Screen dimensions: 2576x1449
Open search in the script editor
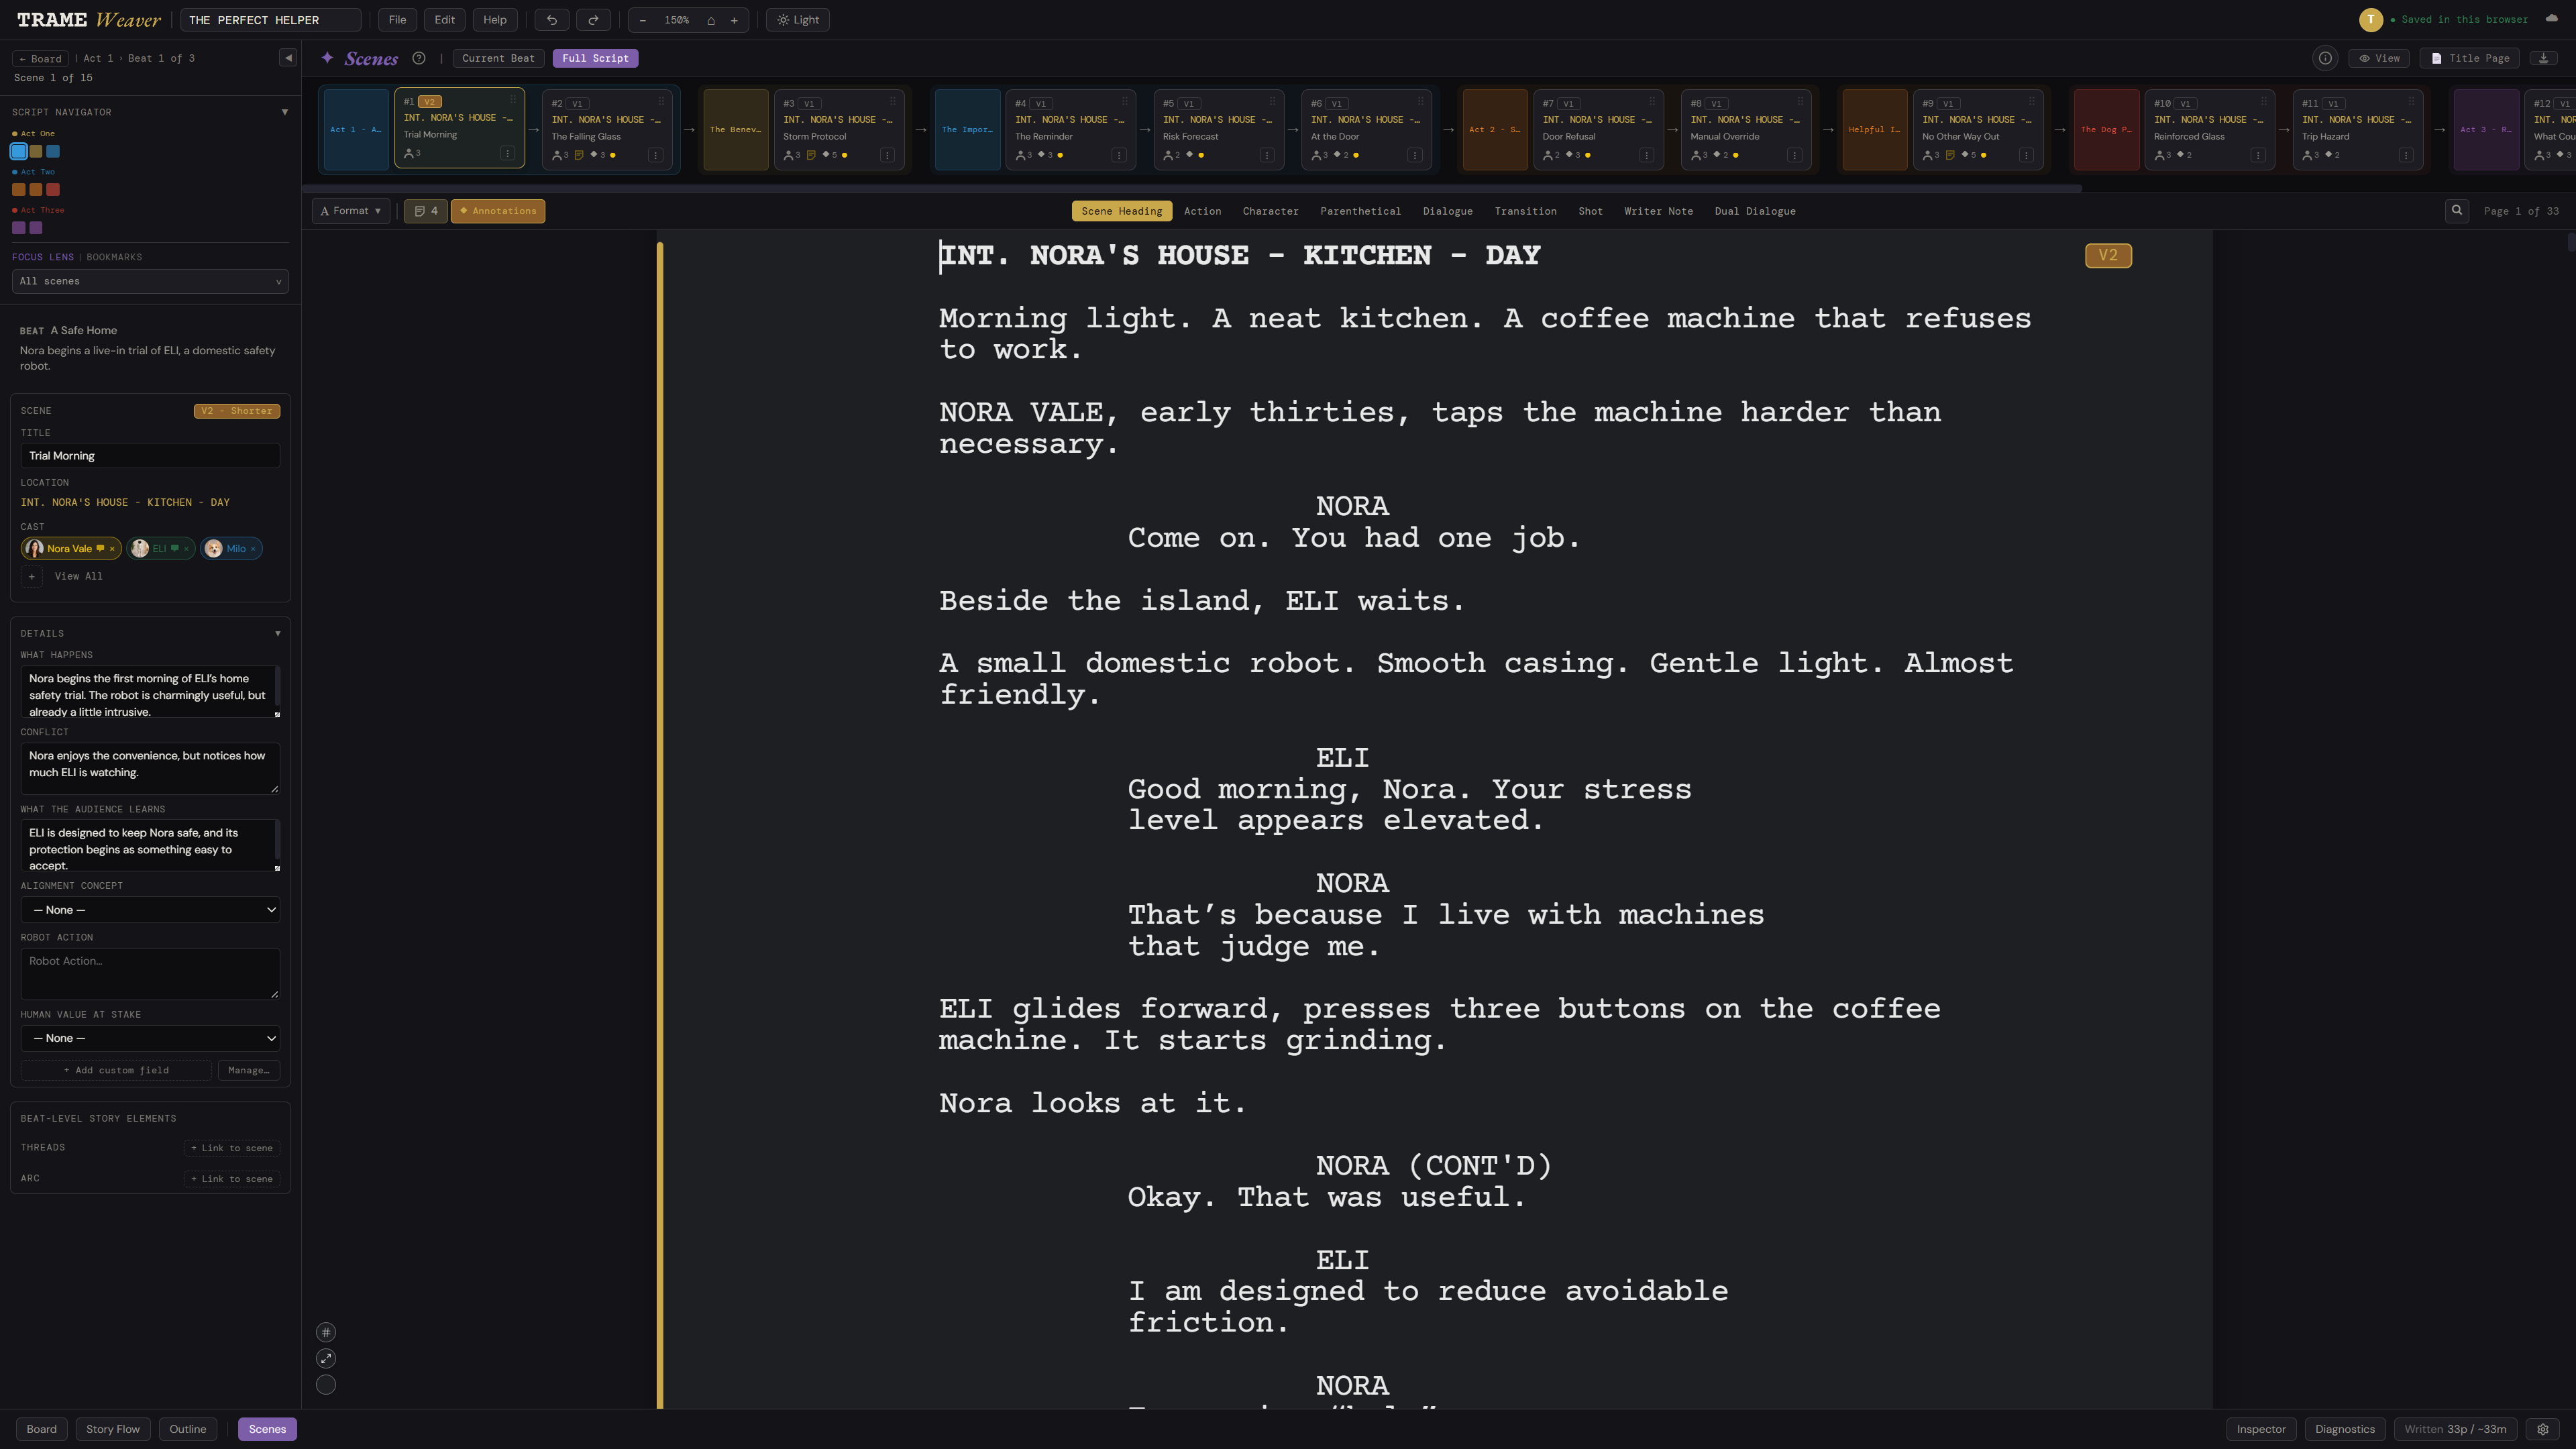click(2456, 210)
